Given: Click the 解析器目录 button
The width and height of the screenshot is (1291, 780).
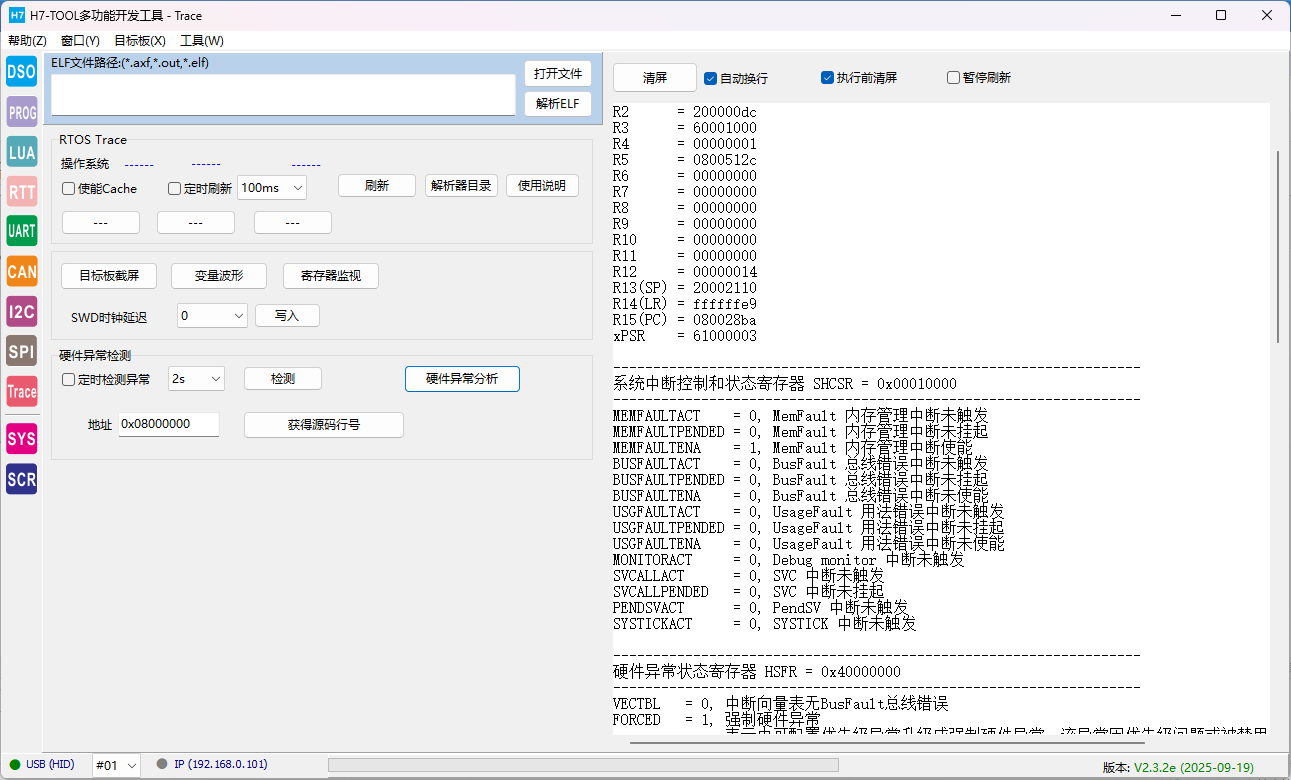Looking at the screenshot, I should (462, 186).
